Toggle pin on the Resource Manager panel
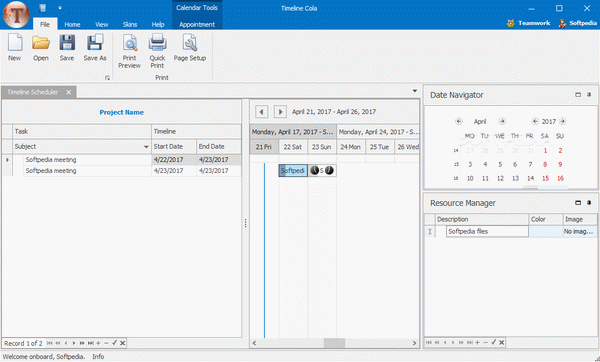This screenshot has width=600, height=362. (x=589, y=203)
